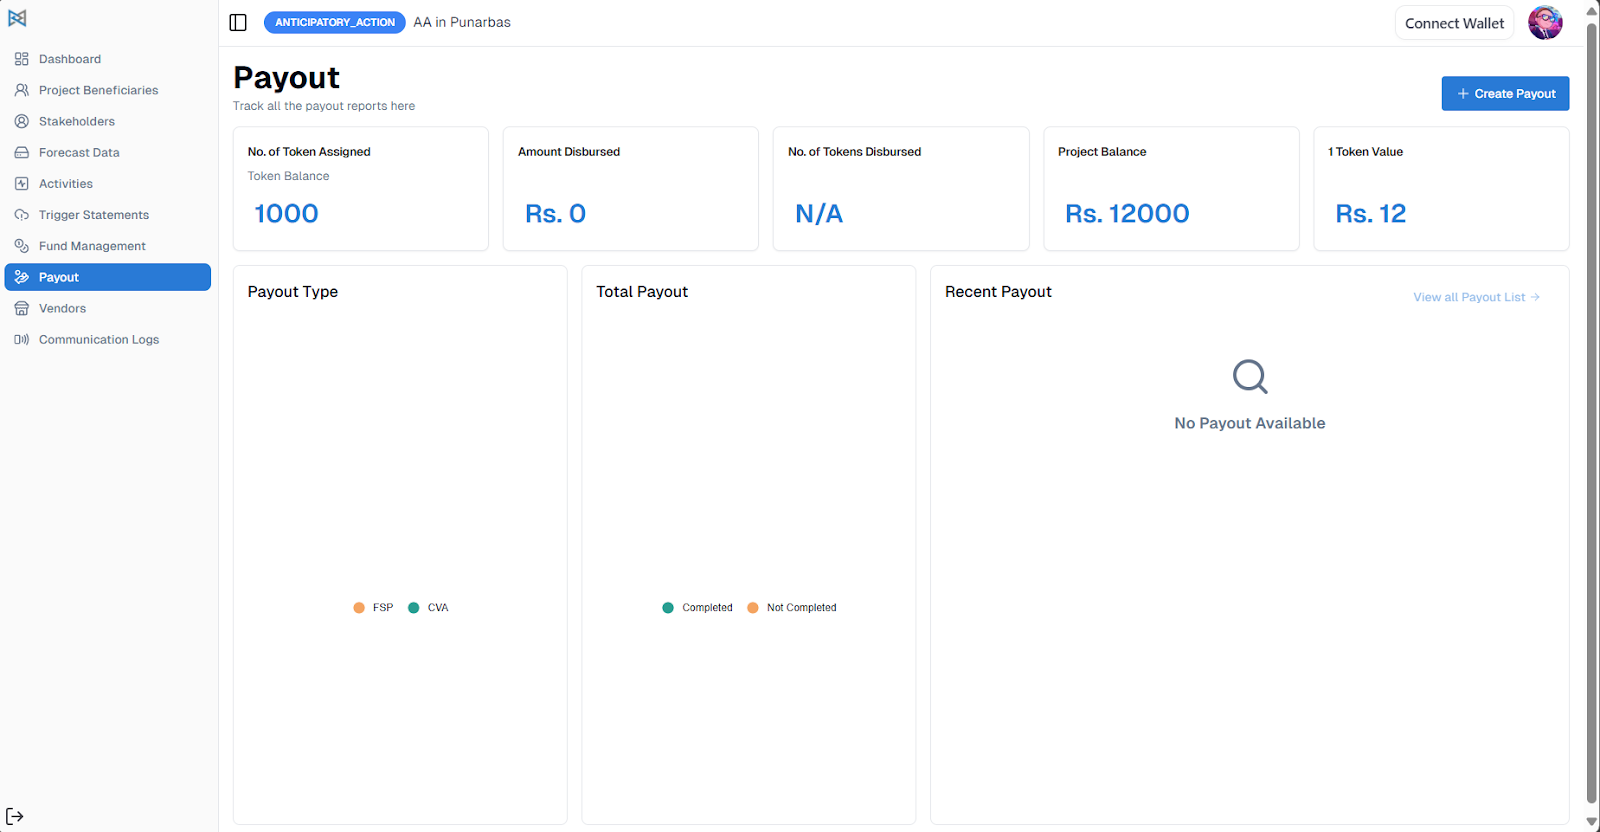
Task: Click the ANTICIPATORY_ACTION badge
Action: tap(334, 22)
